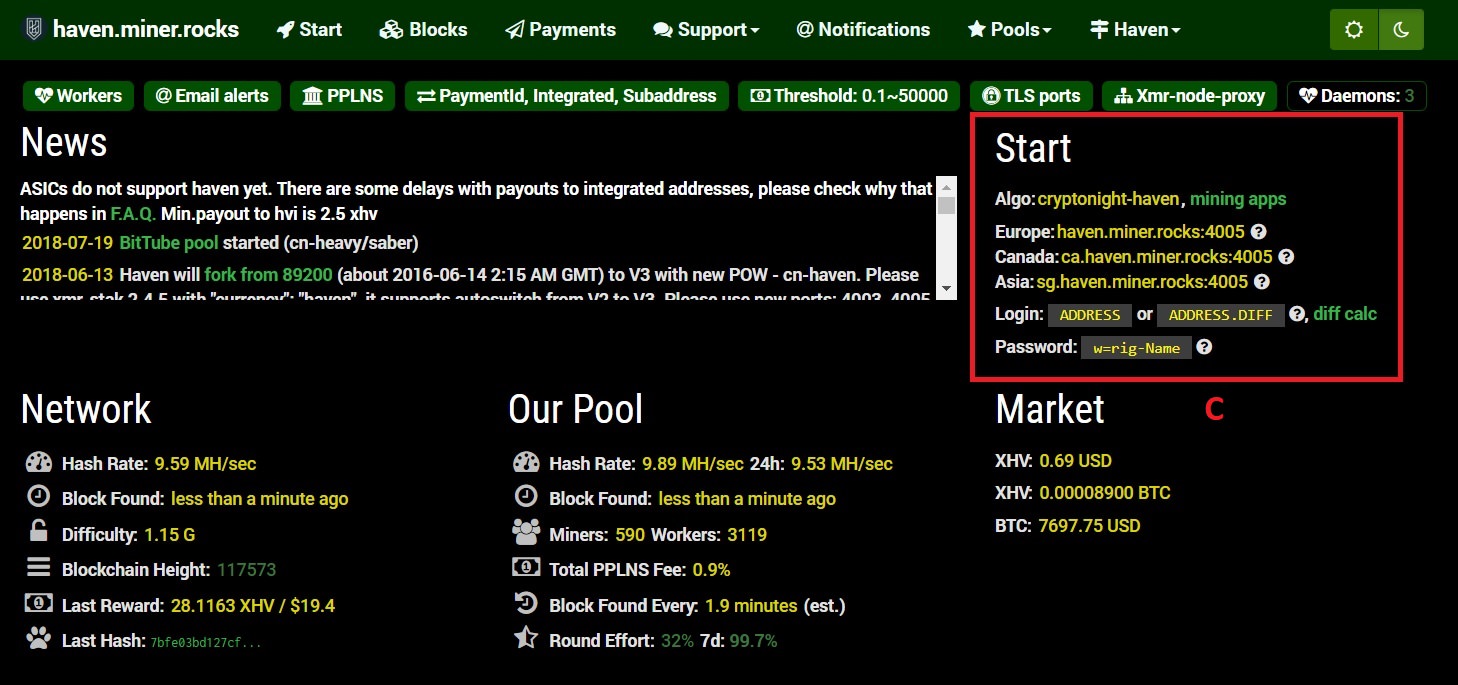Click the Workers badge
Viewport: 1458px width, 685px height.
click(78, 96)
